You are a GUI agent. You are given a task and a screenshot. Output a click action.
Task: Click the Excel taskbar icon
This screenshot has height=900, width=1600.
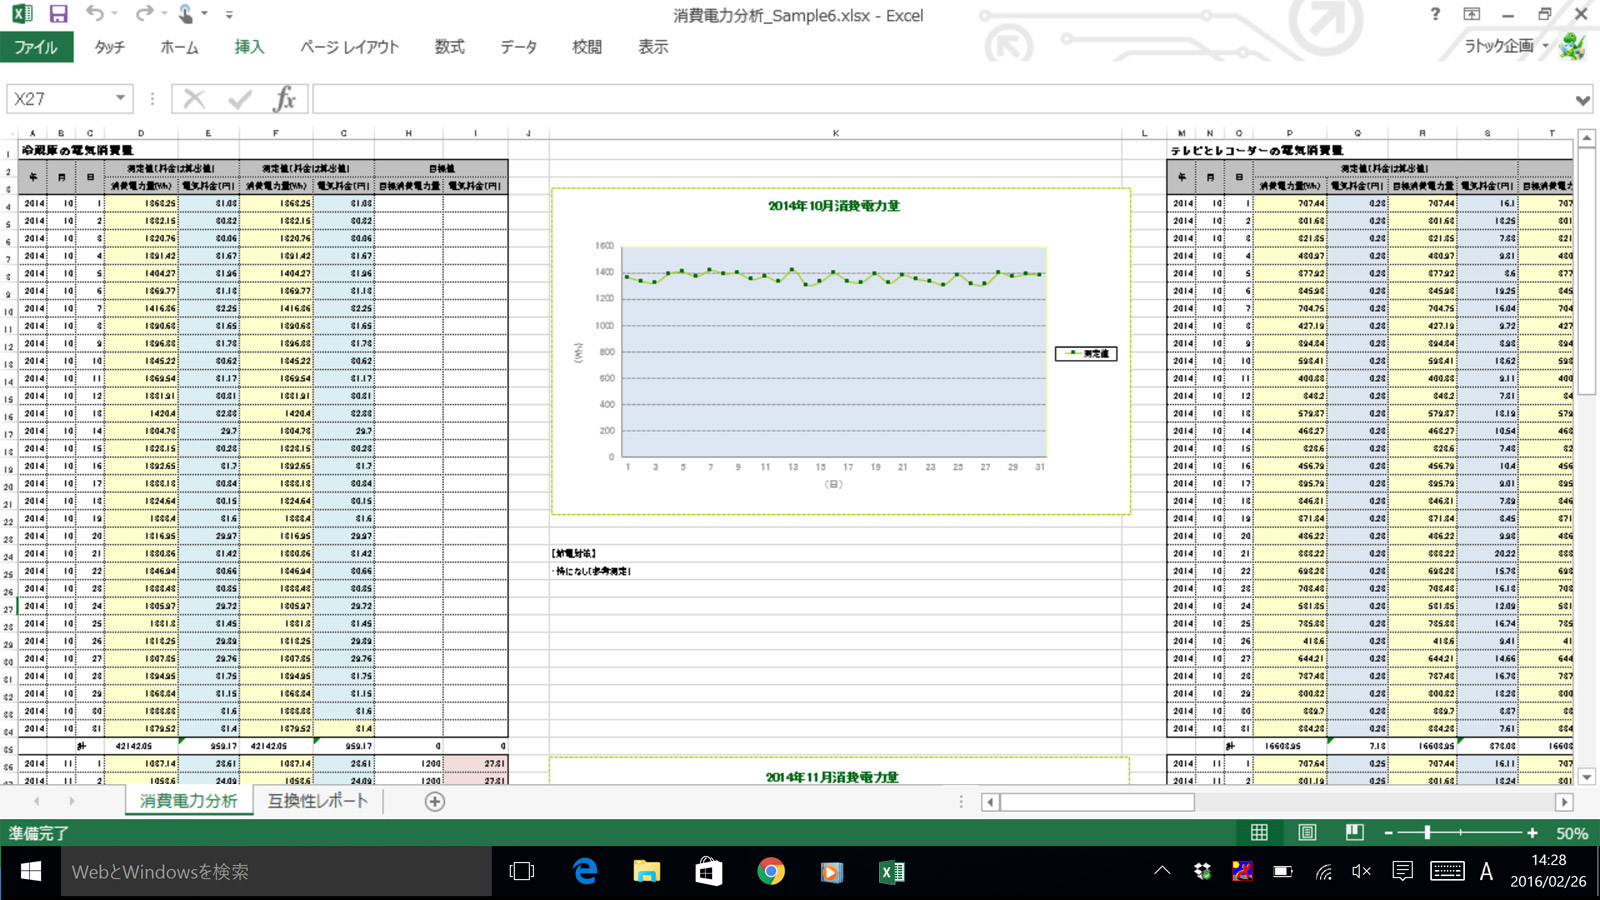coord(892,872)
